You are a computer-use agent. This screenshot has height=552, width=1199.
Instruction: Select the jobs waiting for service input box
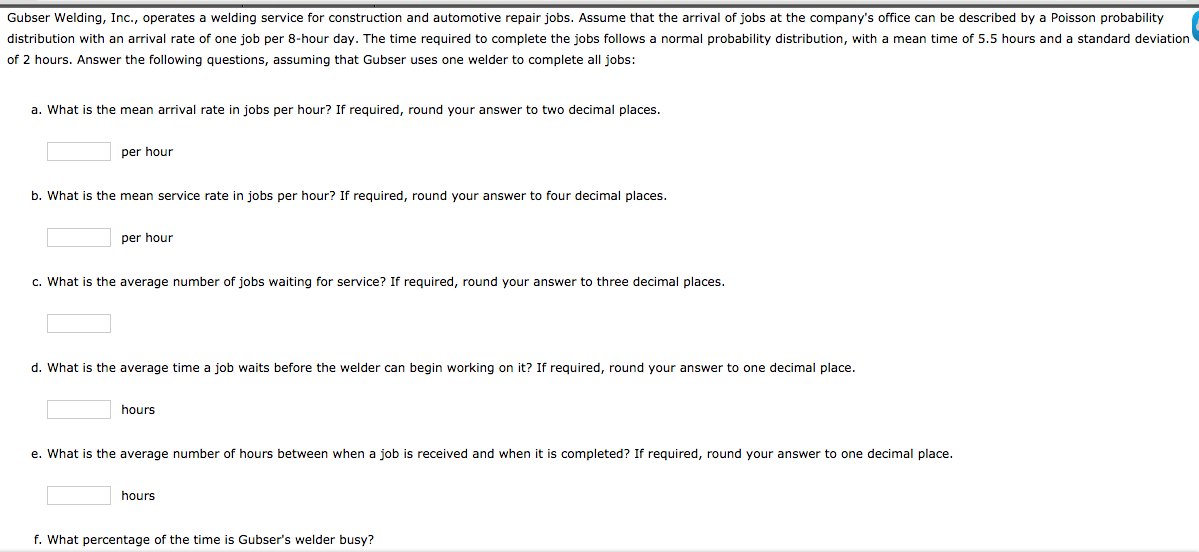[x=79, y=324]
